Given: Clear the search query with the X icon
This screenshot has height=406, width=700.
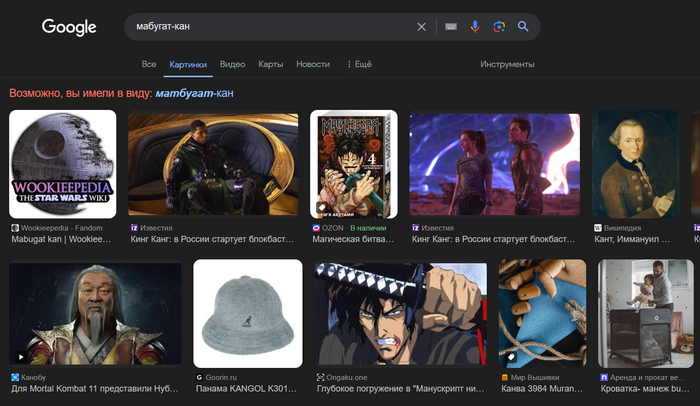Looking at the screenshot, I should click(421, 27).
